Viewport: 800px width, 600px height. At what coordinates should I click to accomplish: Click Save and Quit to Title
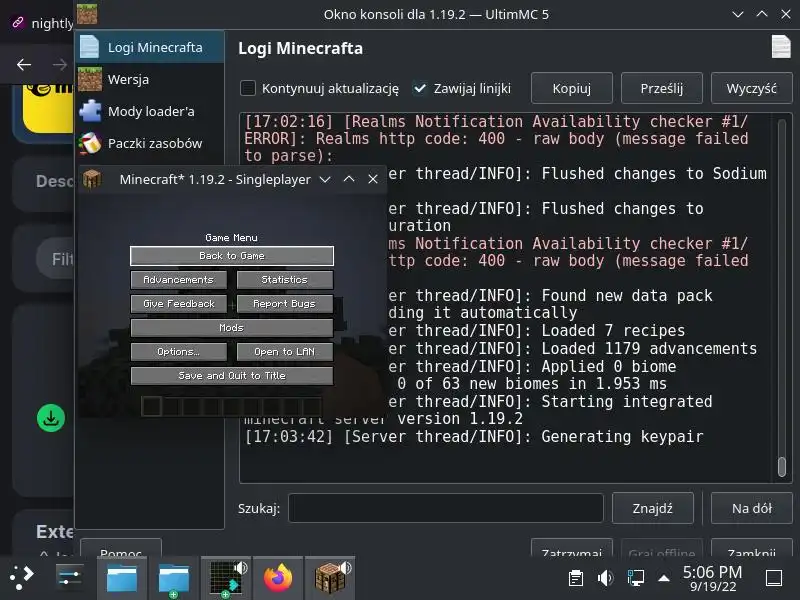232,376
